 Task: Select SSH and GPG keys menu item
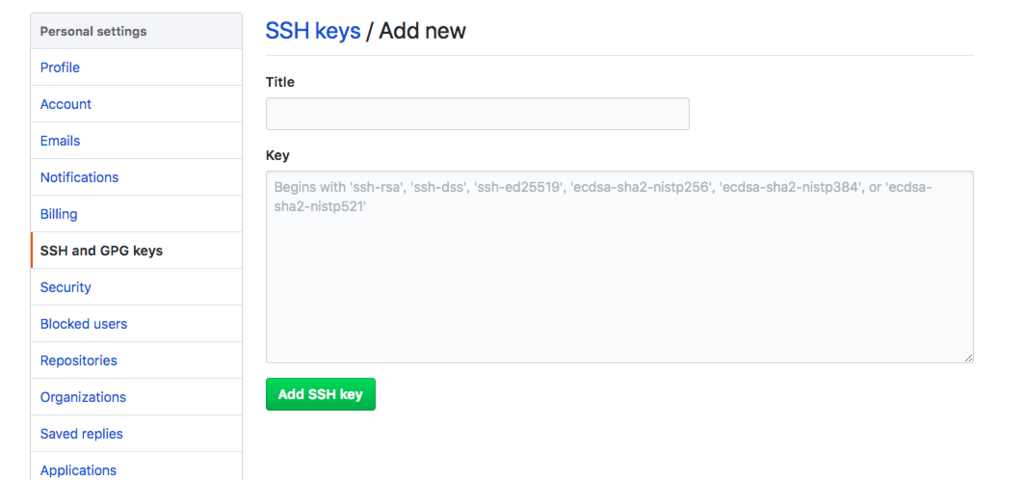(101, 251)
